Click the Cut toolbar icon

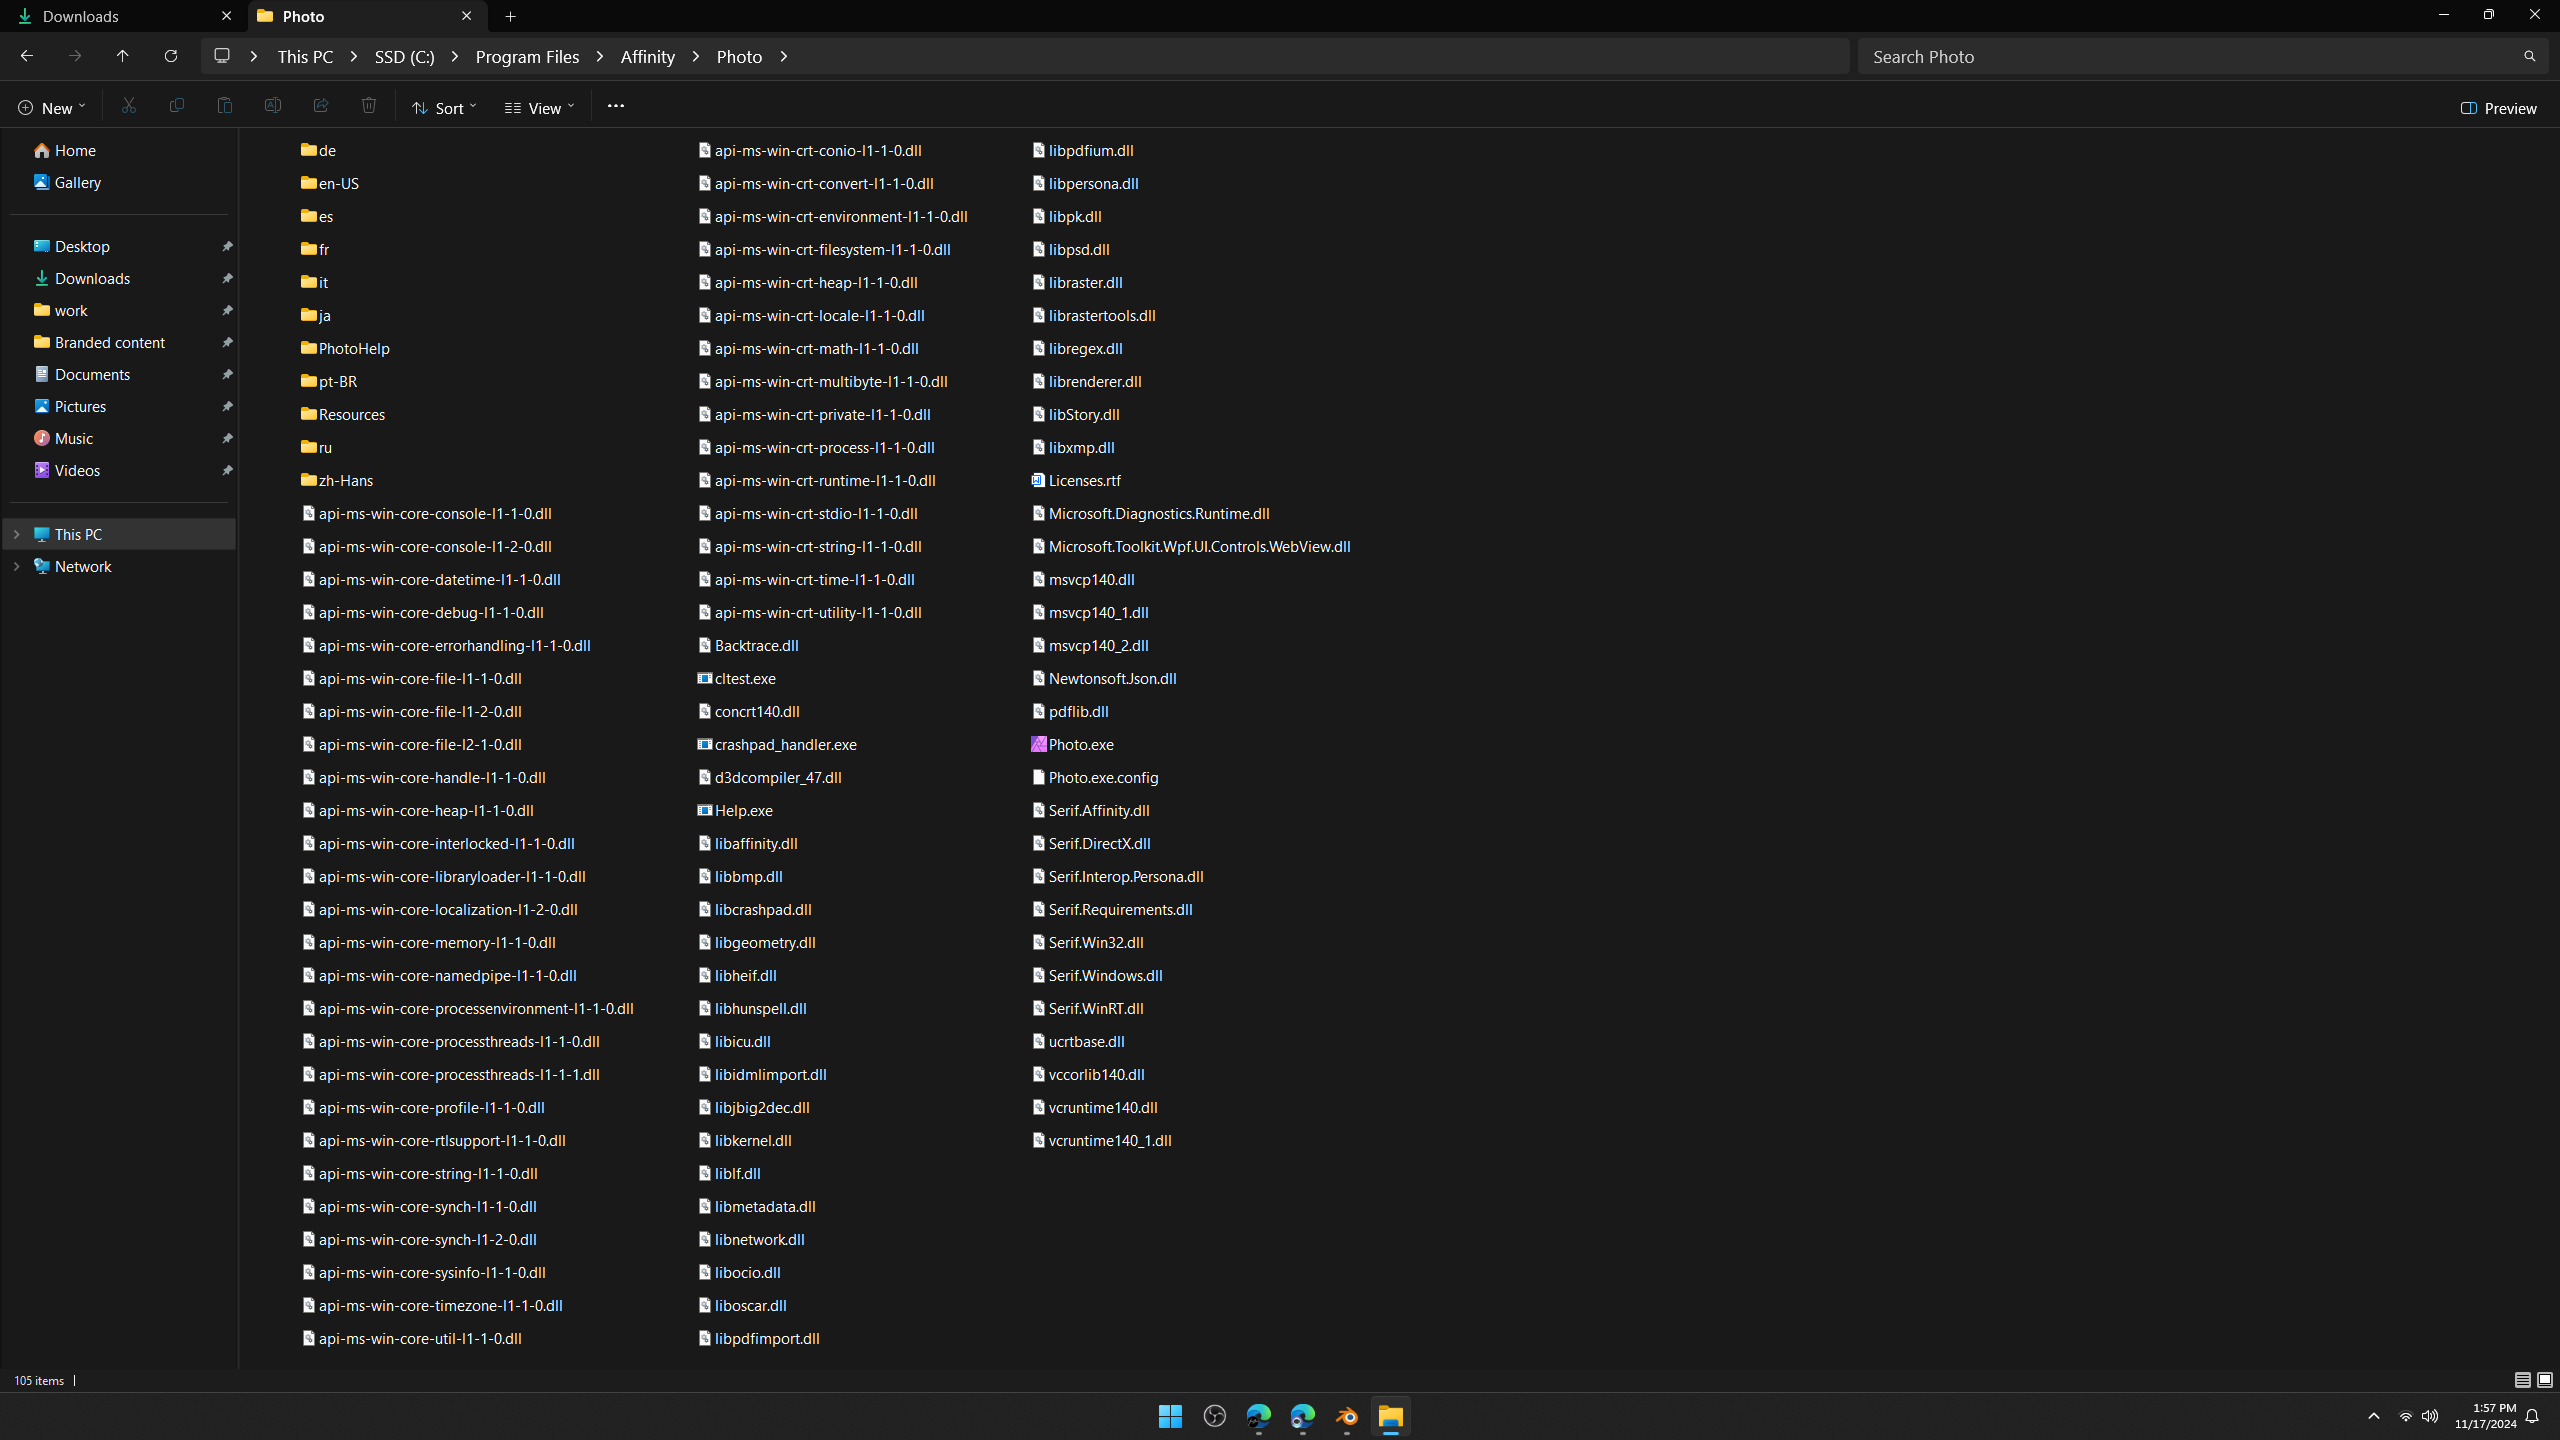click(x=129, y=106)
